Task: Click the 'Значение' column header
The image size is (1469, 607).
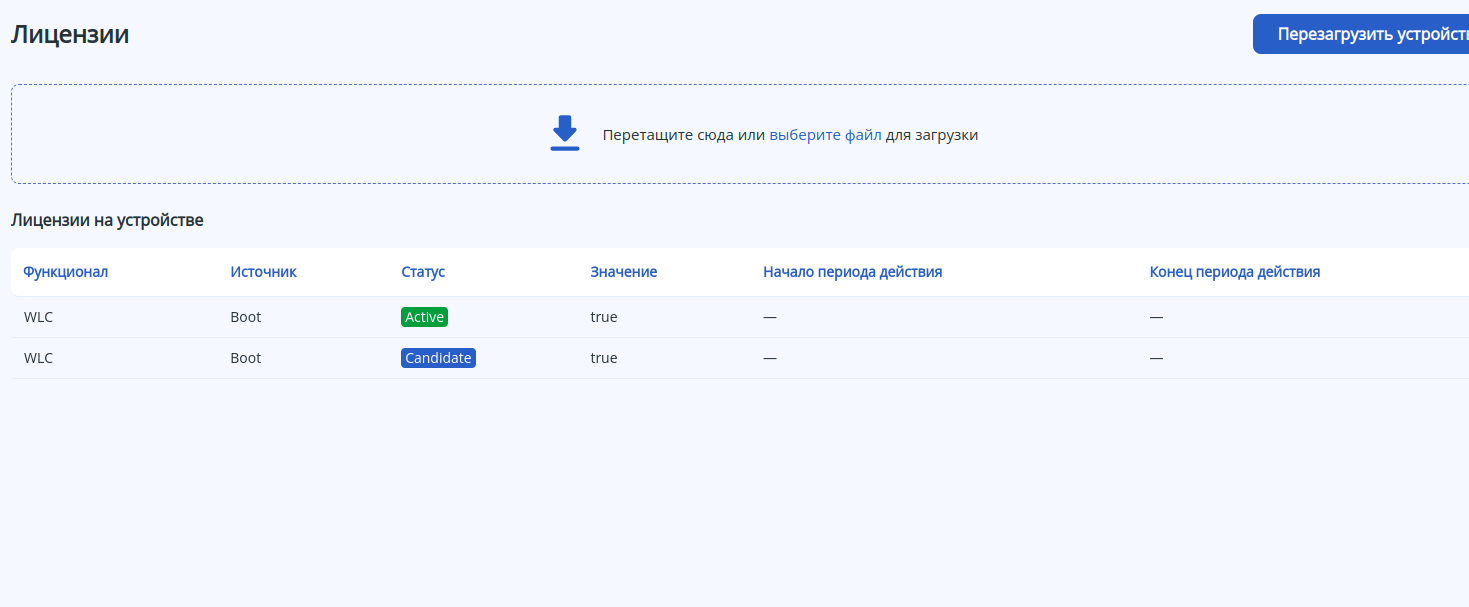Action: (x=623, y=272)
